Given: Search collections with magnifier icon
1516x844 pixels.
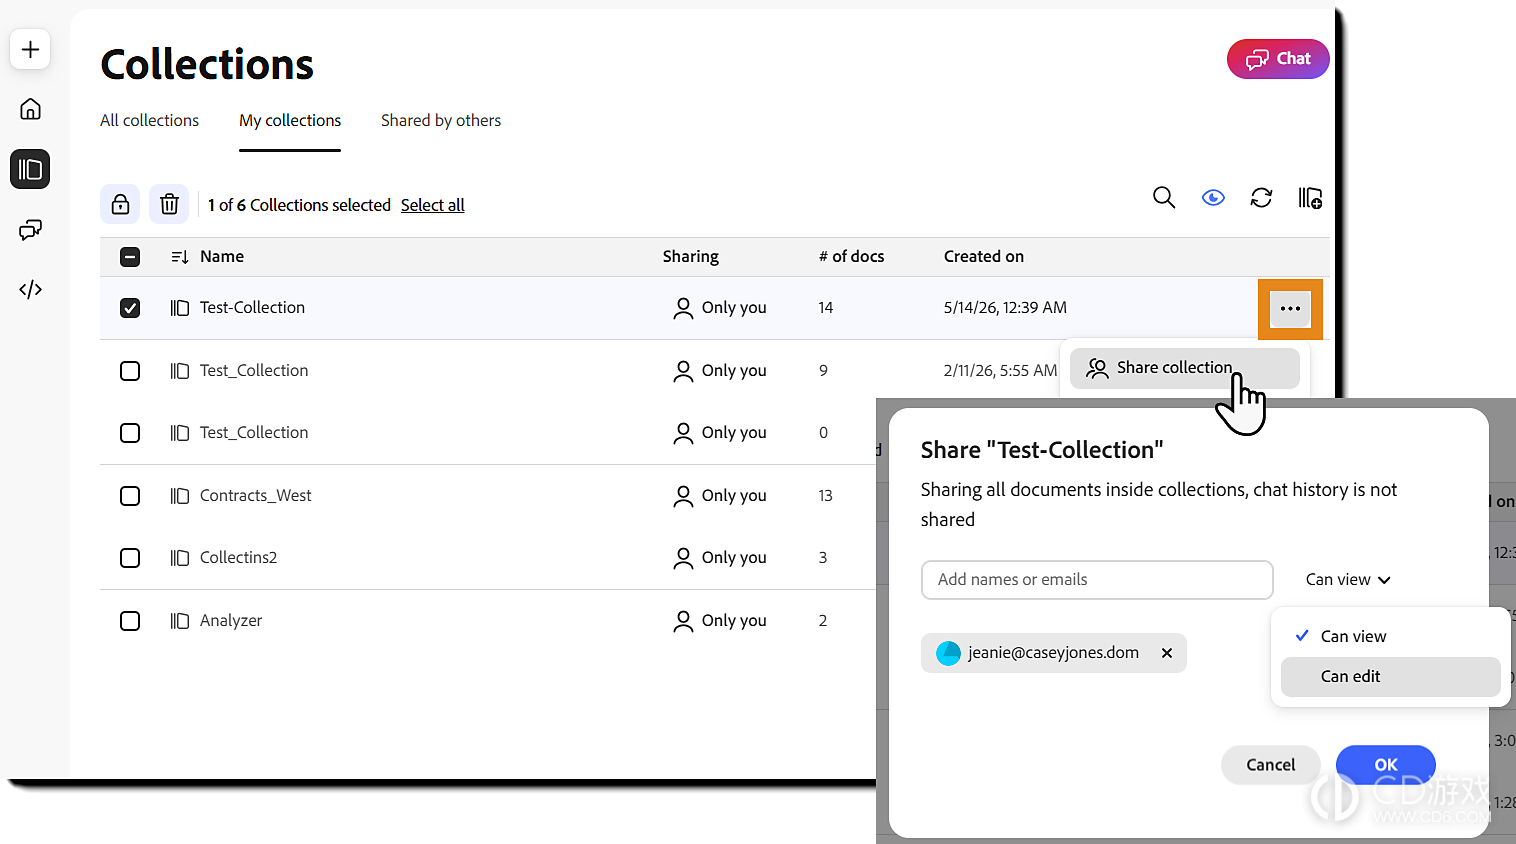Looking at the screenshot, I should [1164, 198].
